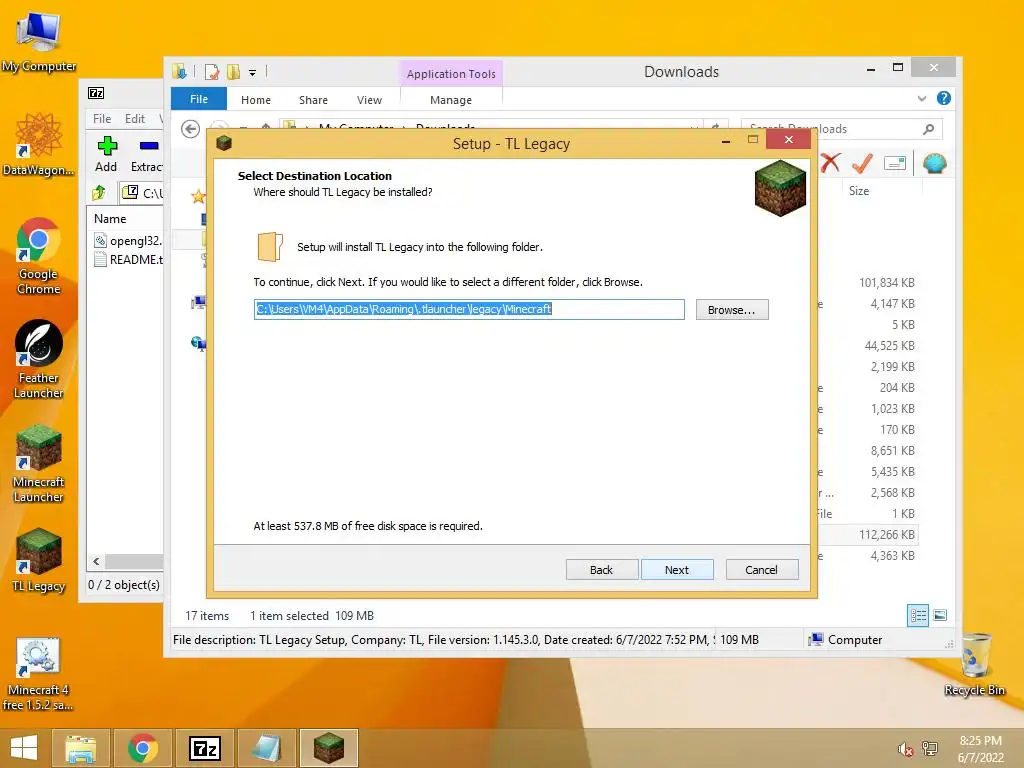Viewport: 1024px width, 768px height.
Task: Click the network tray icon
Action: [x=929, y=749]
